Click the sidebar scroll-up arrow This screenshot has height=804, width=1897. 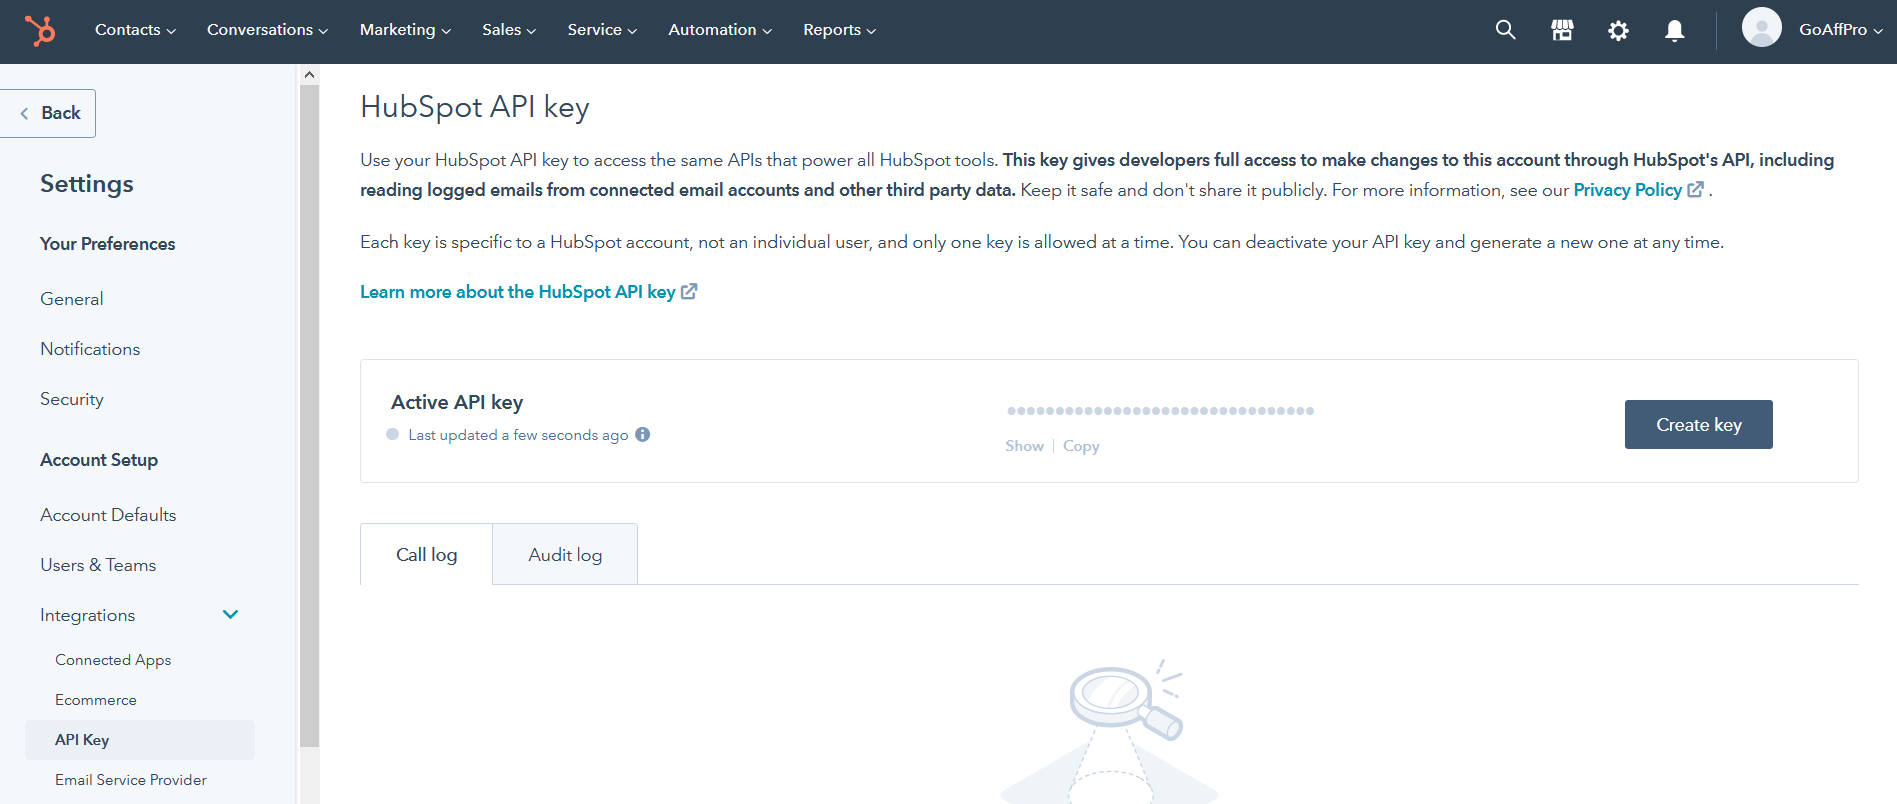(x=309, y=74)
